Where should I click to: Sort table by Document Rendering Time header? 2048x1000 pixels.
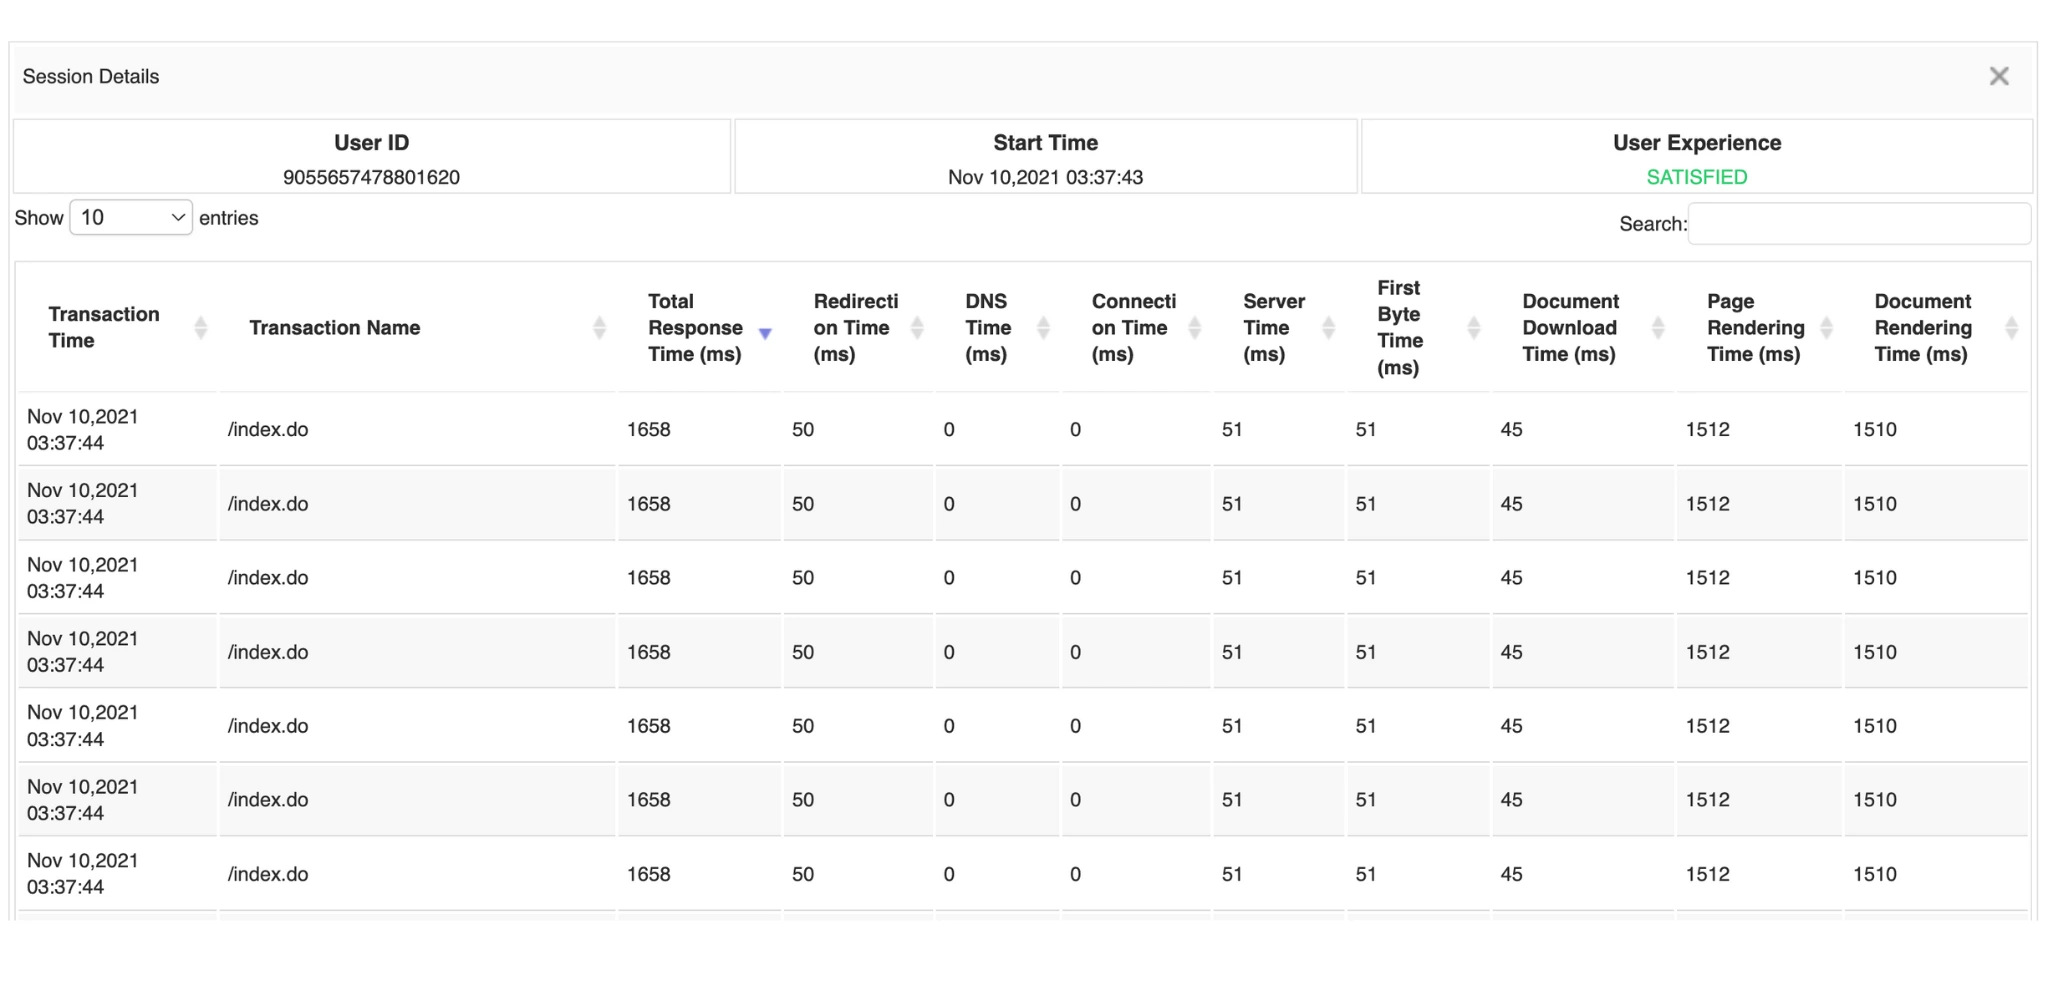point(1921,327)
